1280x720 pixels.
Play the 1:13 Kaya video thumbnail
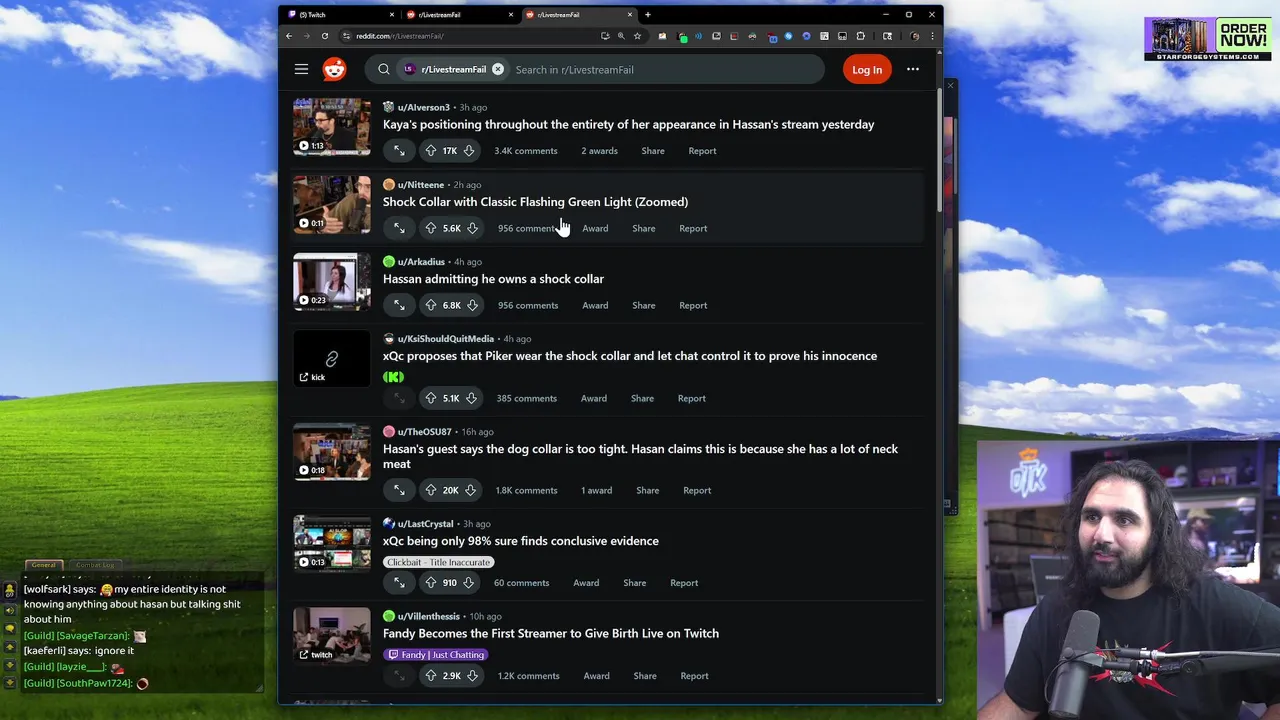coord(331,127)
